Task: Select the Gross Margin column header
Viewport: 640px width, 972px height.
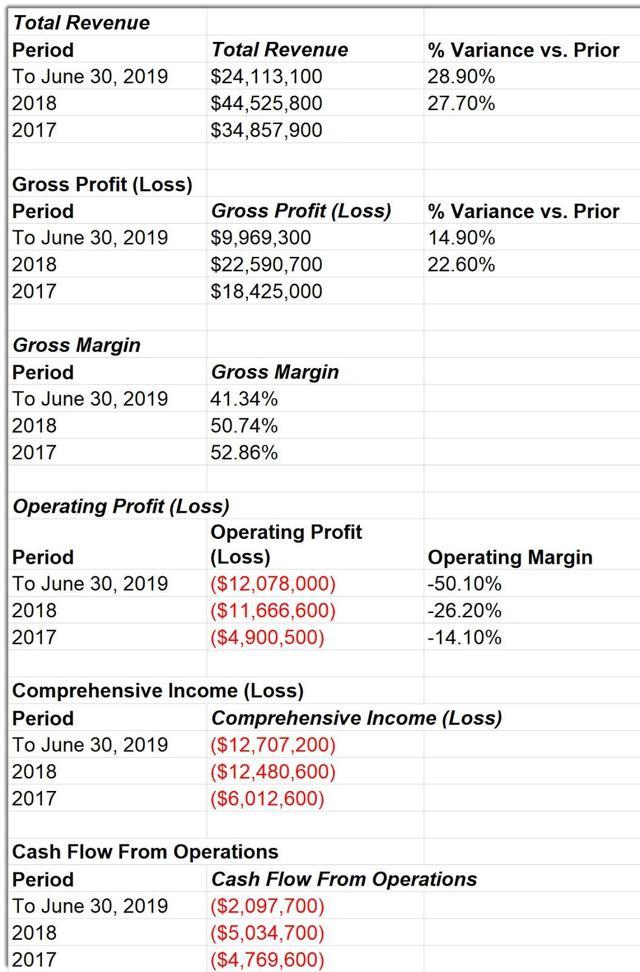Action: point(275,372)
